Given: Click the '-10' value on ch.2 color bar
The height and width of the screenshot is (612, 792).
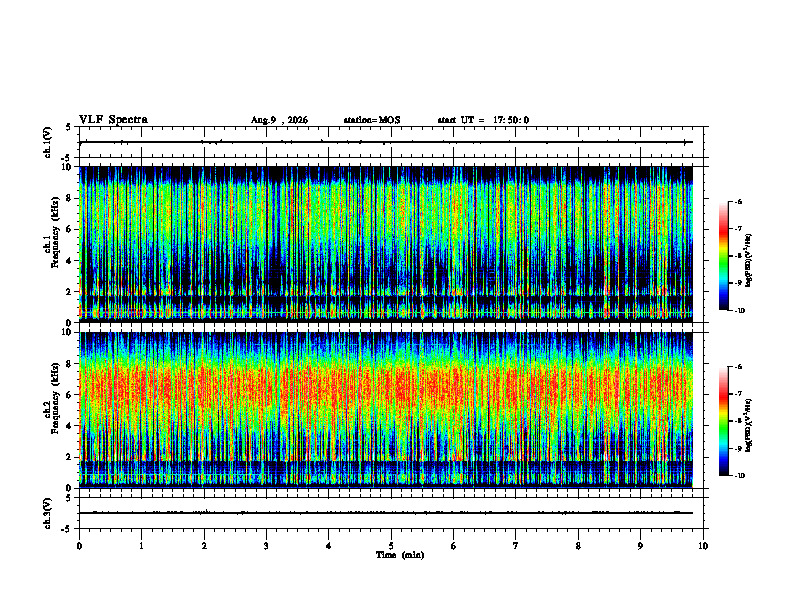Looking at the screenshot, I should (x=739, y=476).
